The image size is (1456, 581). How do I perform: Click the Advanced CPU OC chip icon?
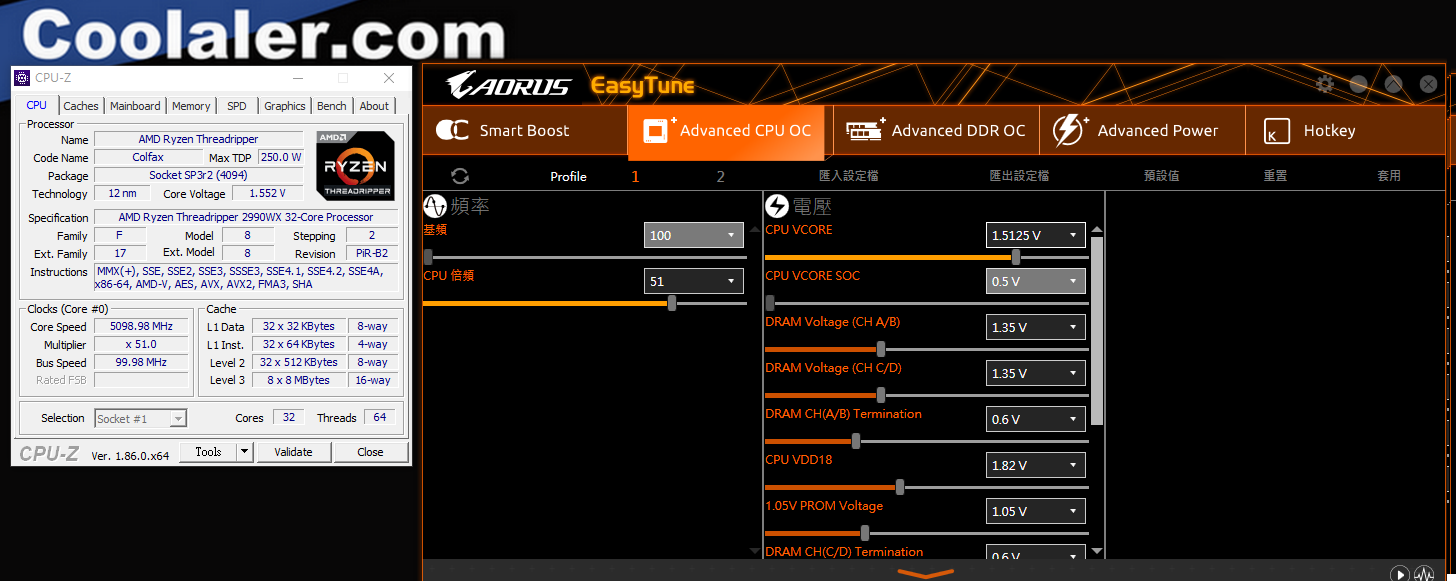pos(656,131)
